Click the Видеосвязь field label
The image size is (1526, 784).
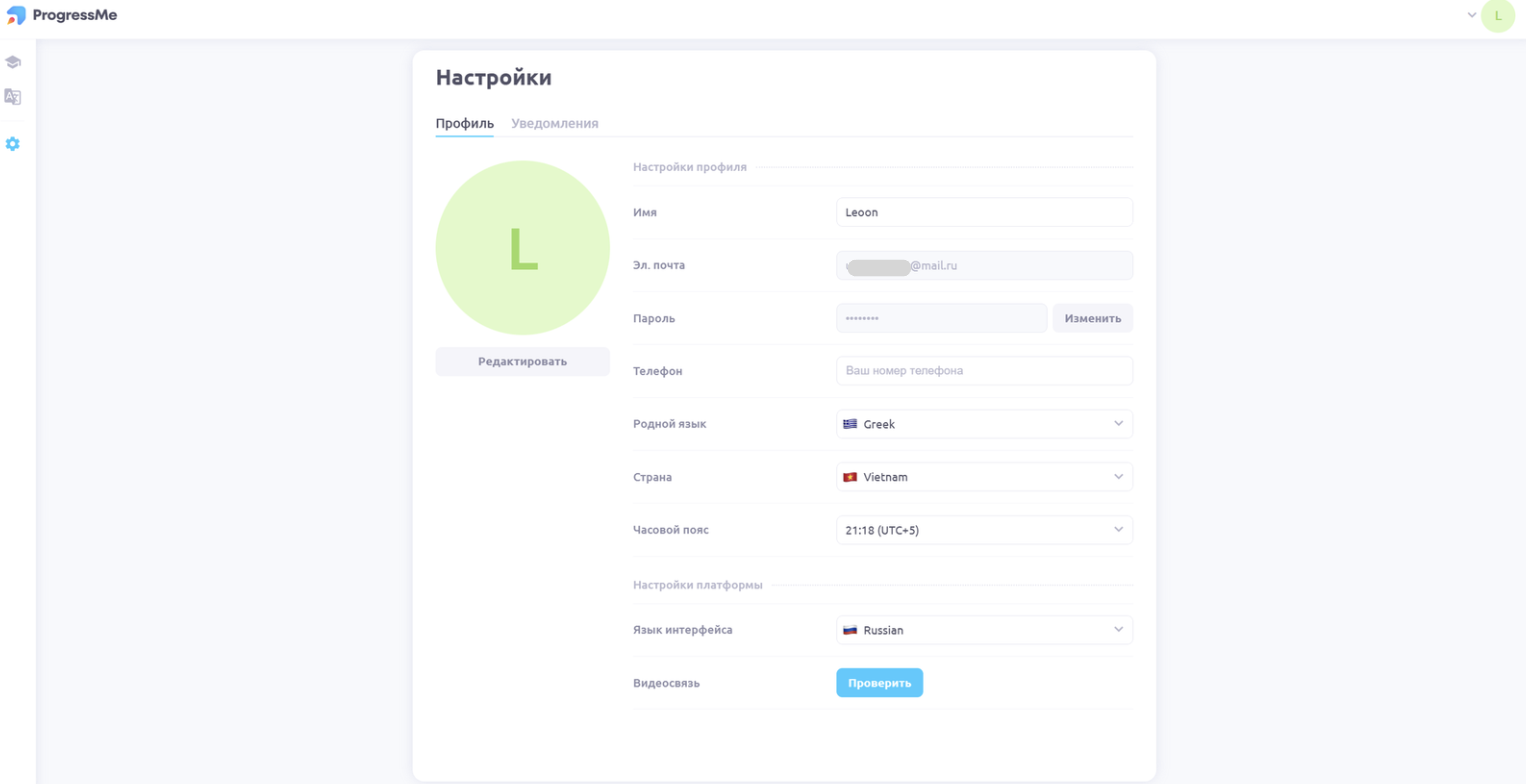666,683
